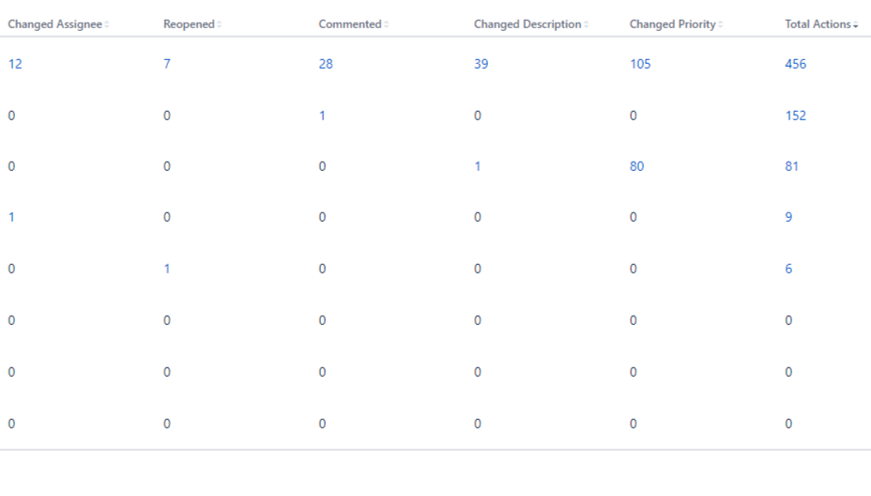
Task: Sort by Changed Priority column
Action: click(x=672, y=24)
